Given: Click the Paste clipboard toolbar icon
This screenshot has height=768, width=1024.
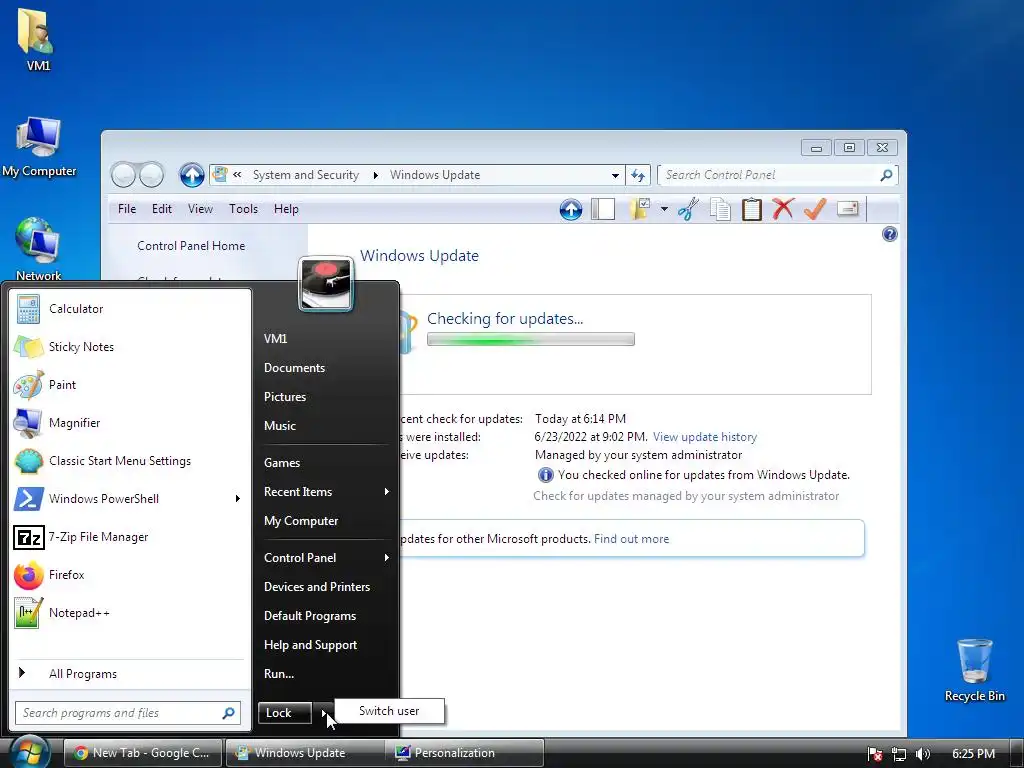Looking at the screenshot, I should tap(752, 209).
